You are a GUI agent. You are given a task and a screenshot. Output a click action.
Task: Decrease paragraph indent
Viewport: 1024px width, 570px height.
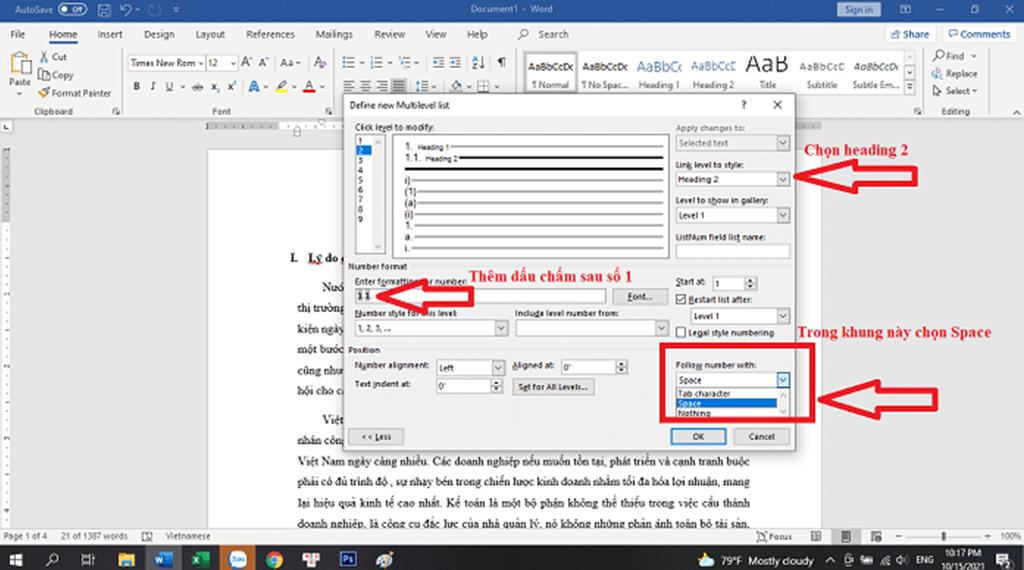click(x=438, y=63)
